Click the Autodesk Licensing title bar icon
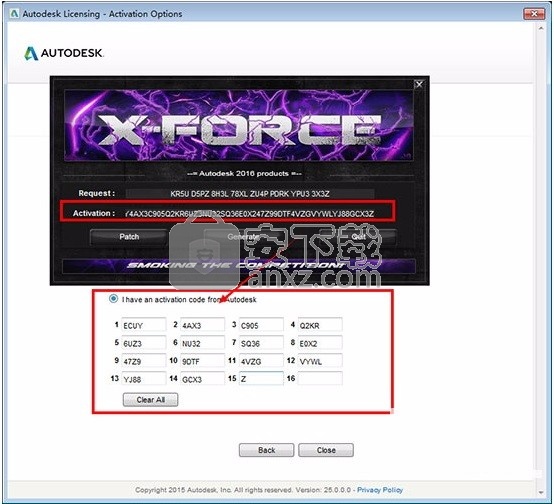 tap(14, 14)
